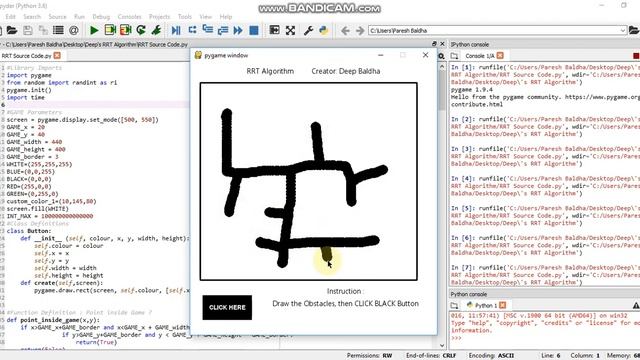Screen dimensions: 640x360
Task: Open Preferences wrench icon
Action: [x=309, y=30]
